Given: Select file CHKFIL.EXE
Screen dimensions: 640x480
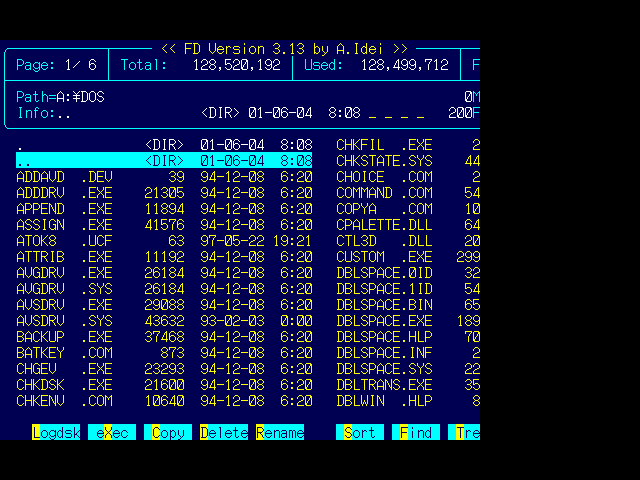Looking at the screenshot, I should point(408,144).
